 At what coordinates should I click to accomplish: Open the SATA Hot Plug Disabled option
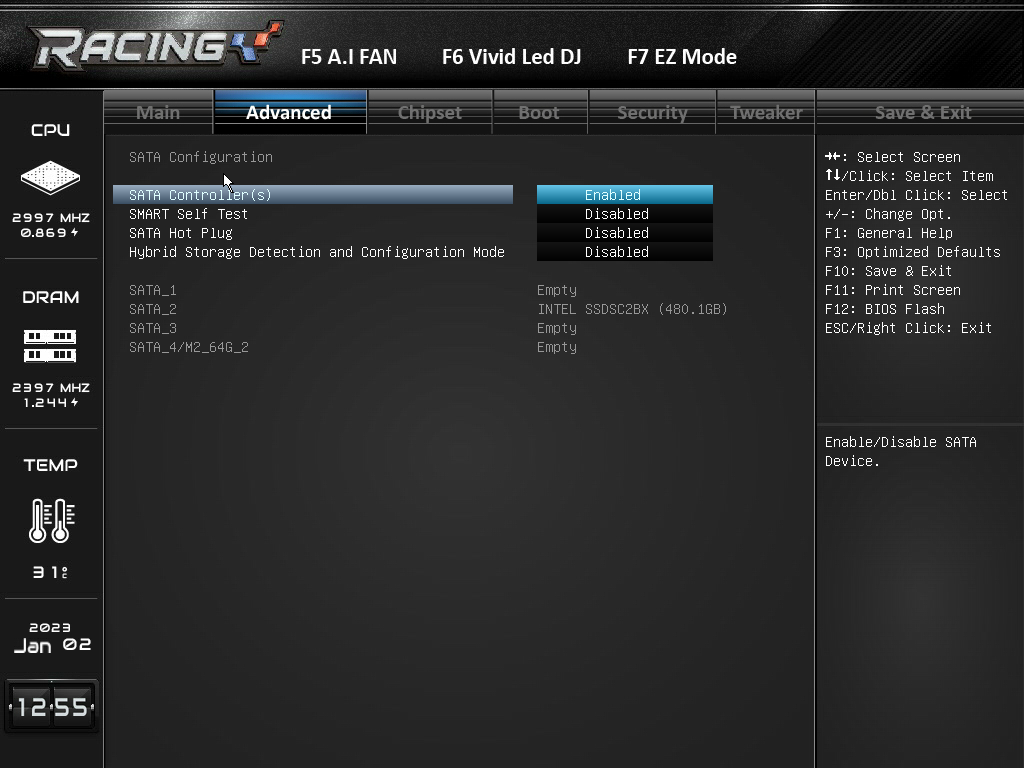tap(624, 232)
